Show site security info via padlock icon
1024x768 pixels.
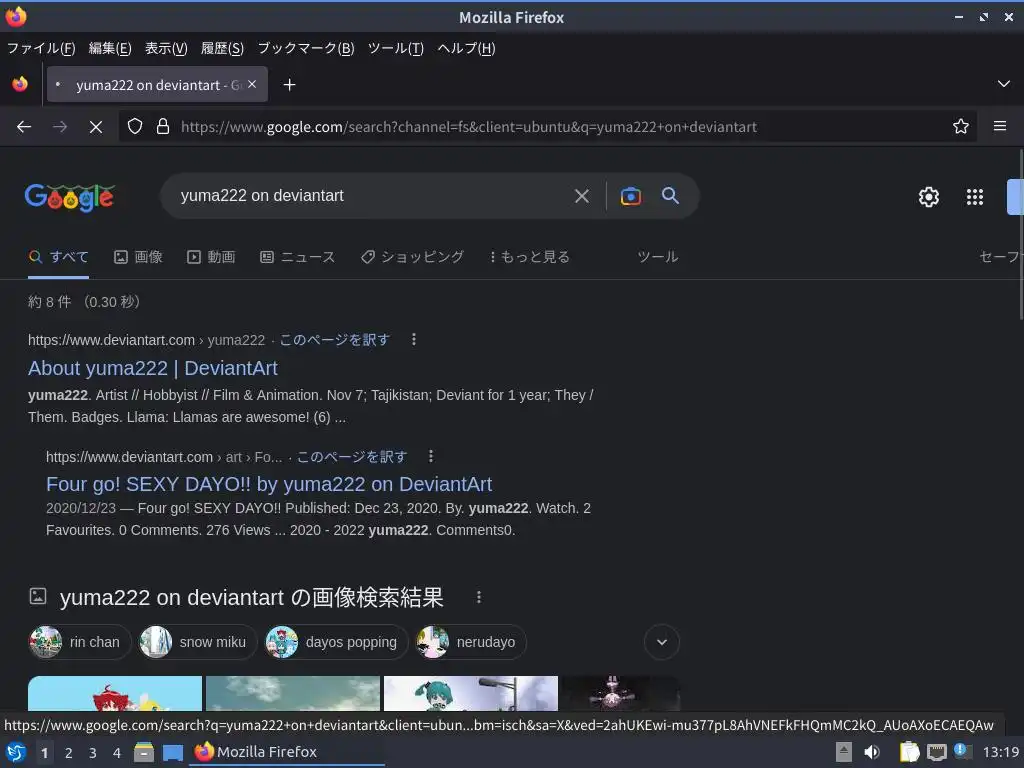[x=163, y=126]
